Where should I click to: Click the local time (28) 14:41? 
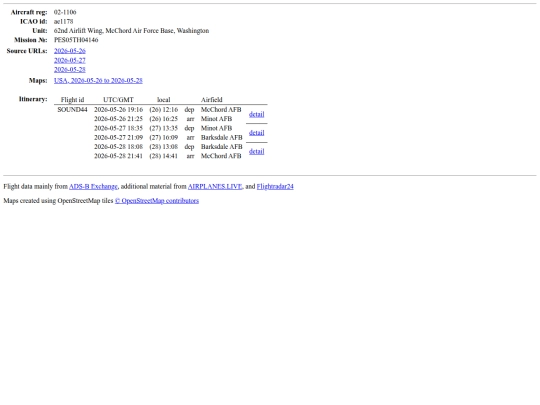164,156
